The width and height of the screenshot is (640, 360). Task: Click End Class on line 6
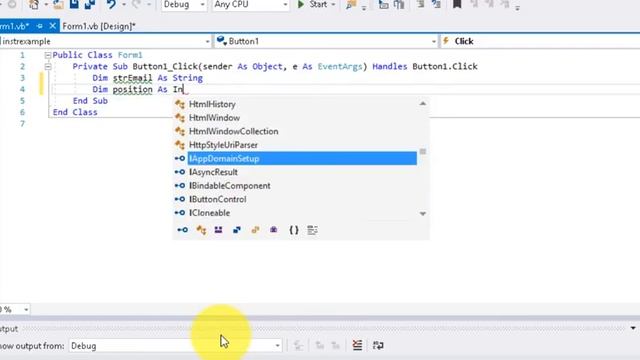point(75,112)
